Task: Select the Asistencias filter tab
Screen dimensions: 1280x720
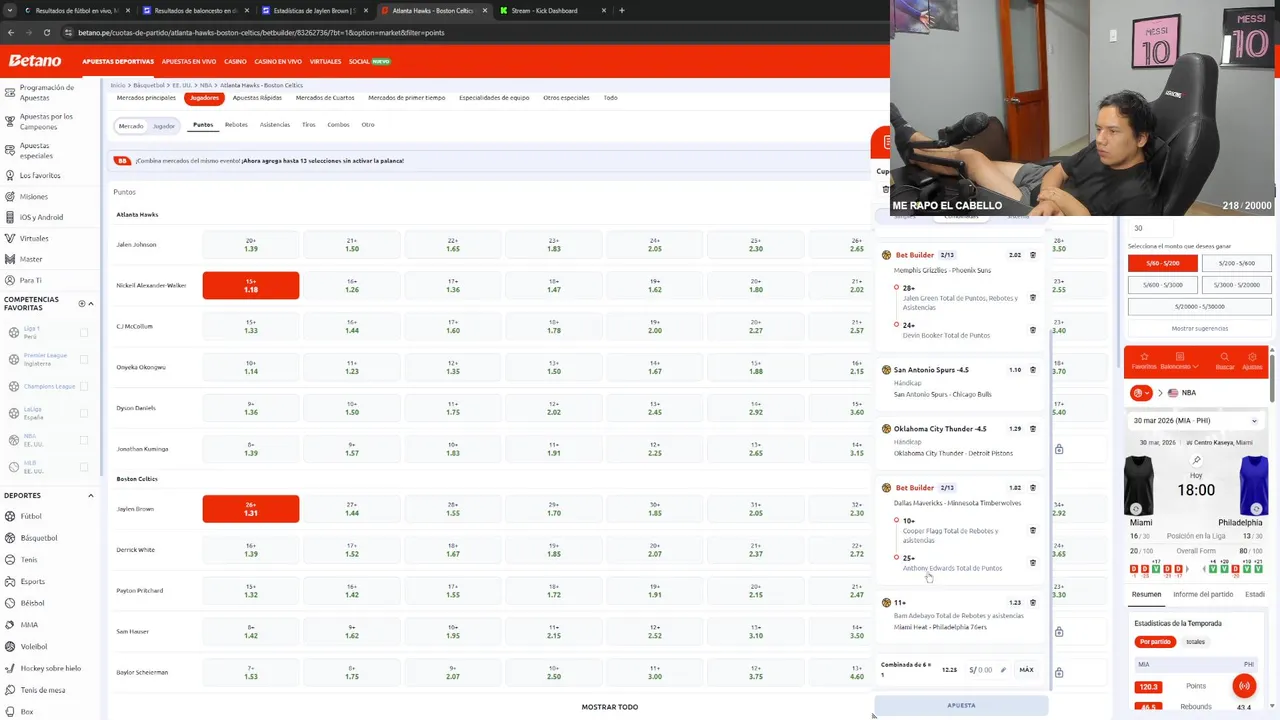Action: coord(275,125)
